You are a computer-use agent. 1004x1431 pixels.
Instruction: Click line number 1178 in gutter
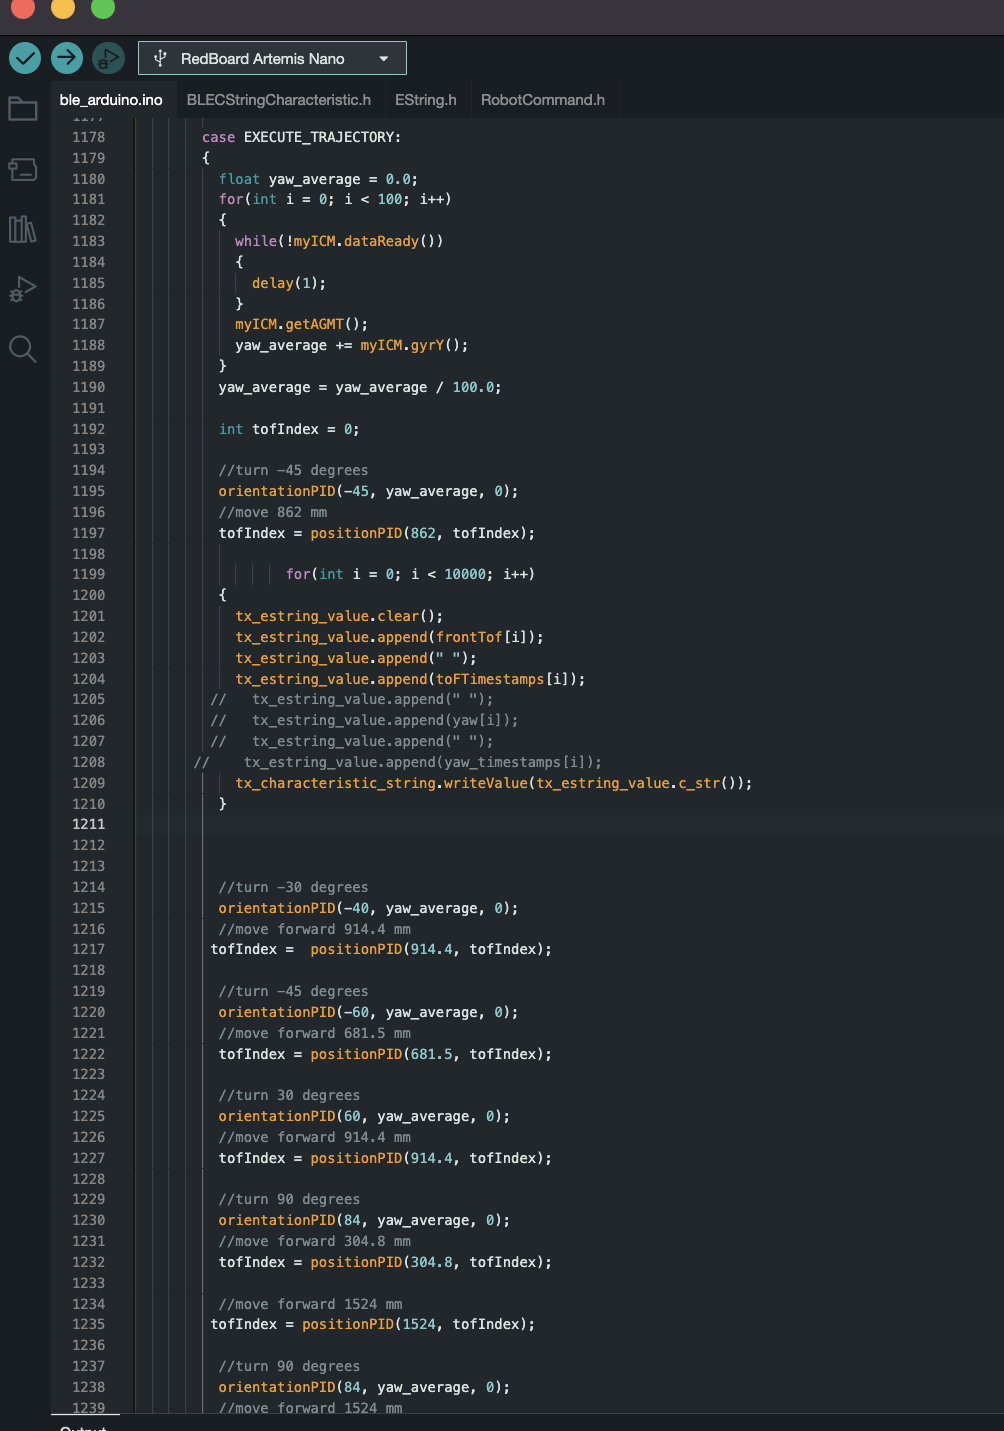88,137
